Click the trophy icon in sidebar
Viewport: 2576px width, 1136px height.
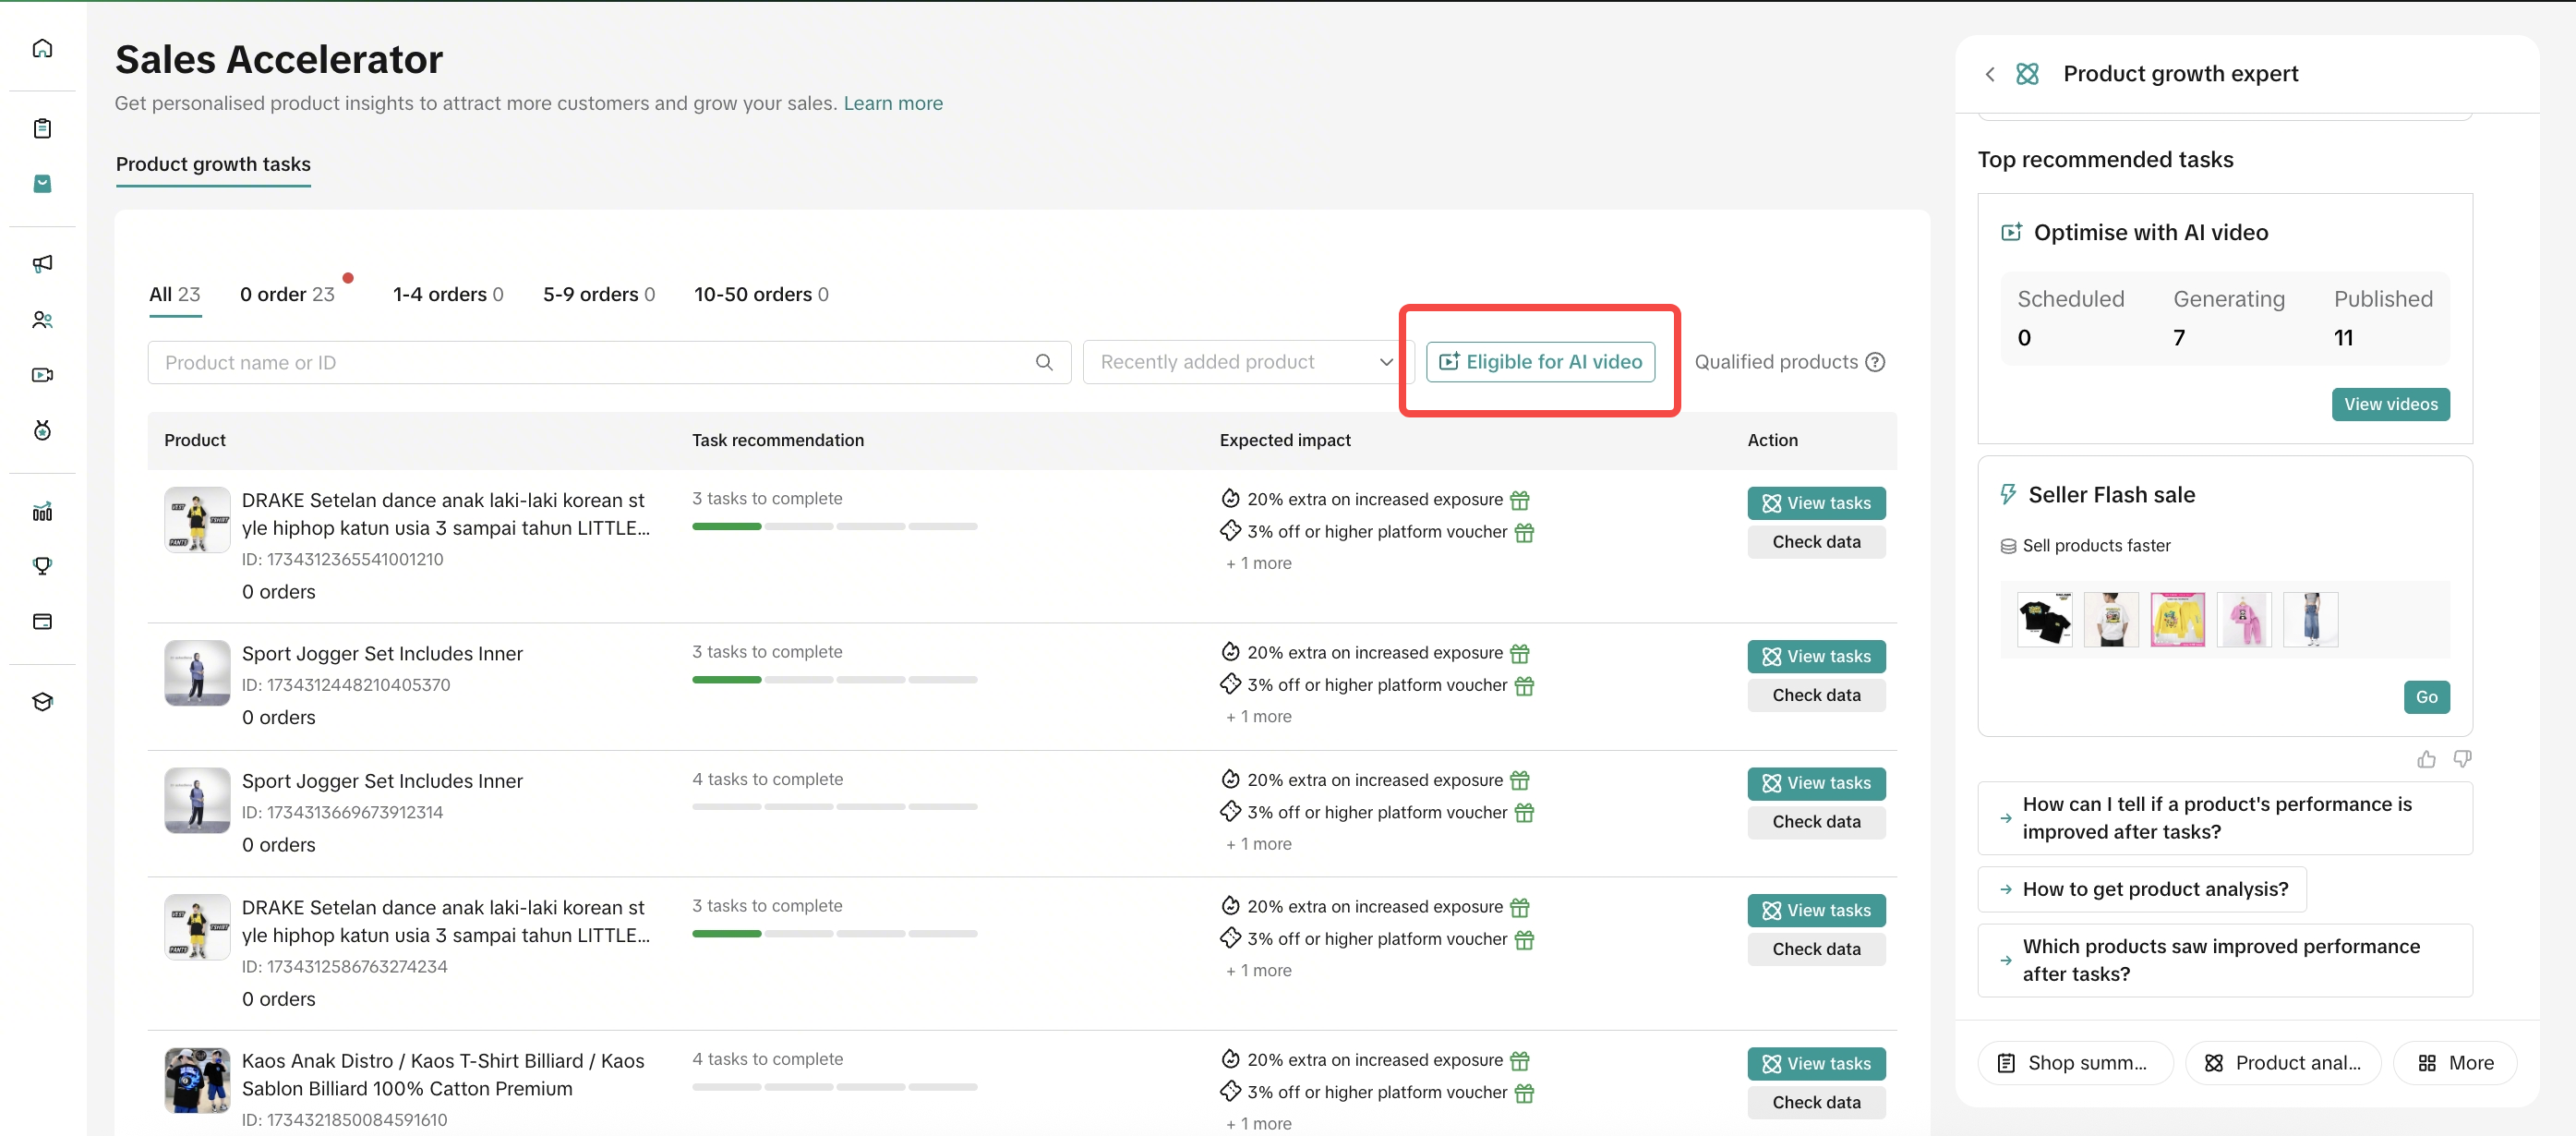pos(42,566)
